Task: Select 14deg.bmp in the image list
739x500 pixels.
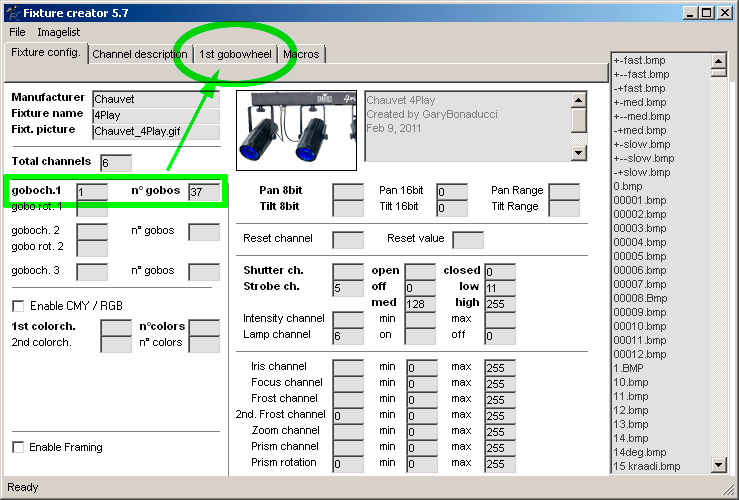Action: [640, 452]
